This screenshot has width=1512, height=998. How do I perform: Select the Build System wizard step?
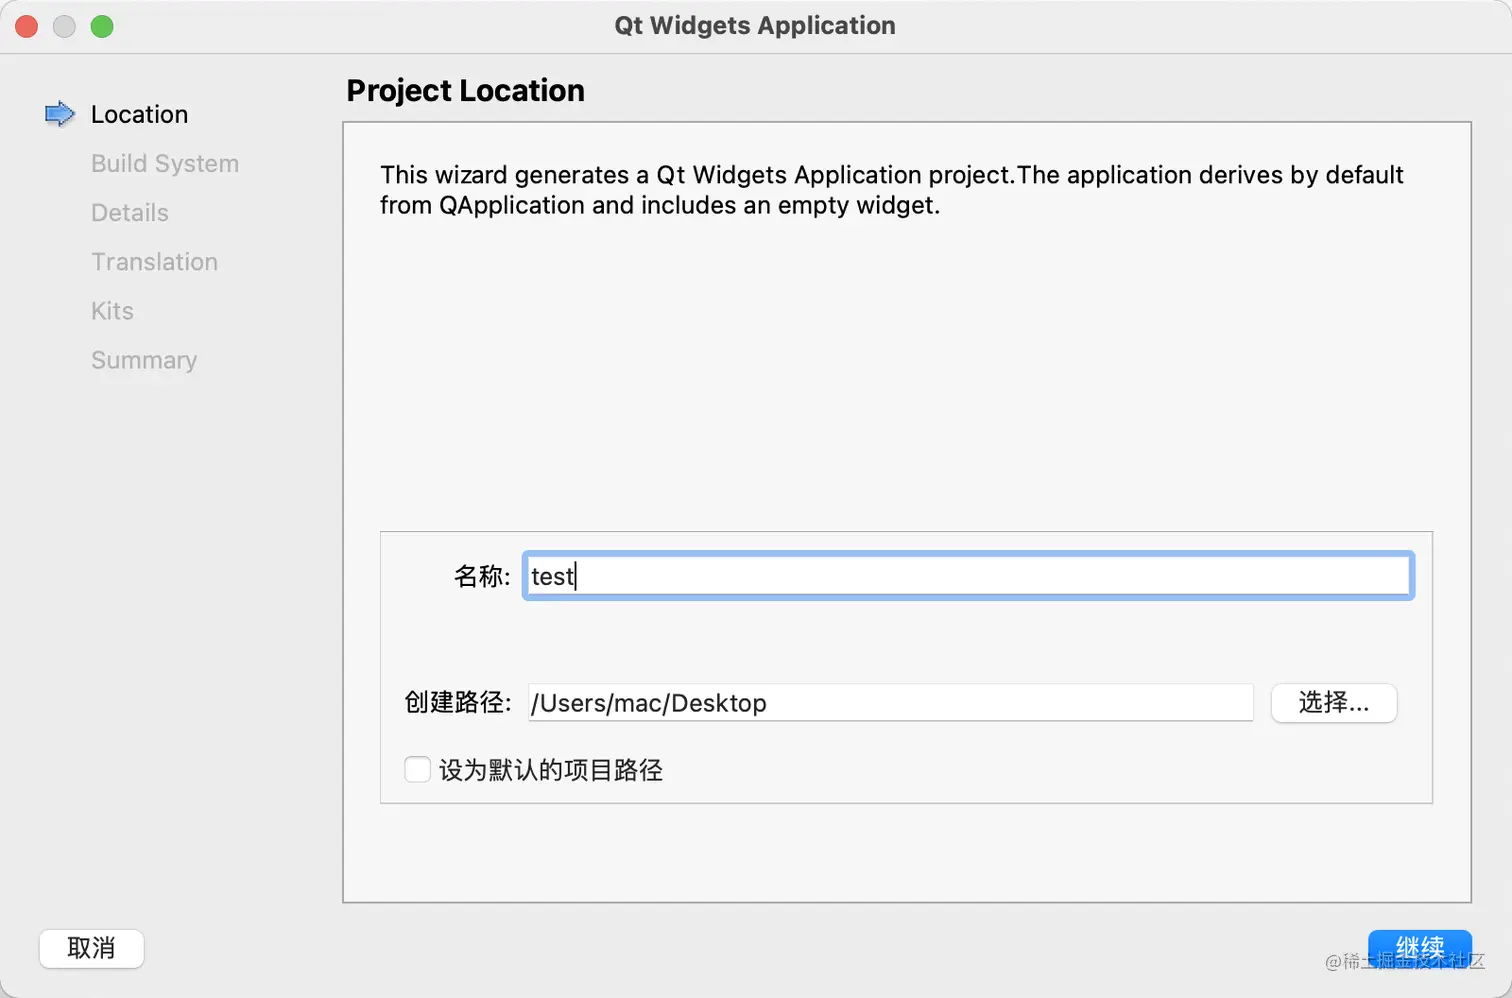[165, 163]
